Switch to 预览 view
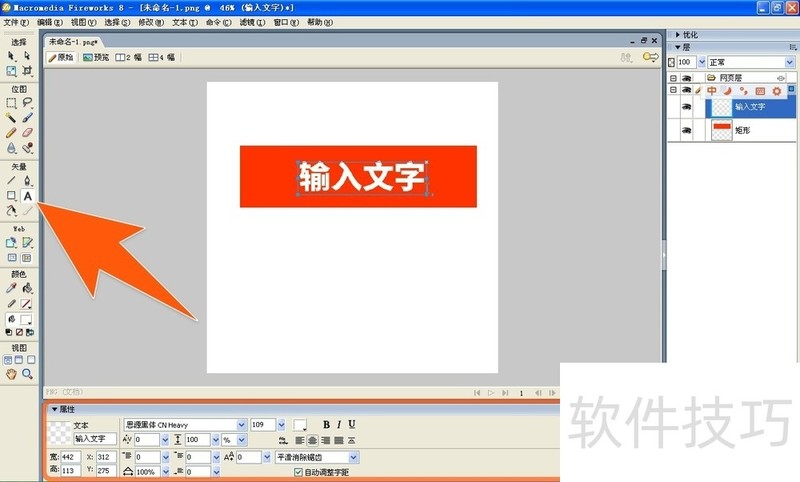The width and height of the screenshot is (800, 482). click(96, 57)
